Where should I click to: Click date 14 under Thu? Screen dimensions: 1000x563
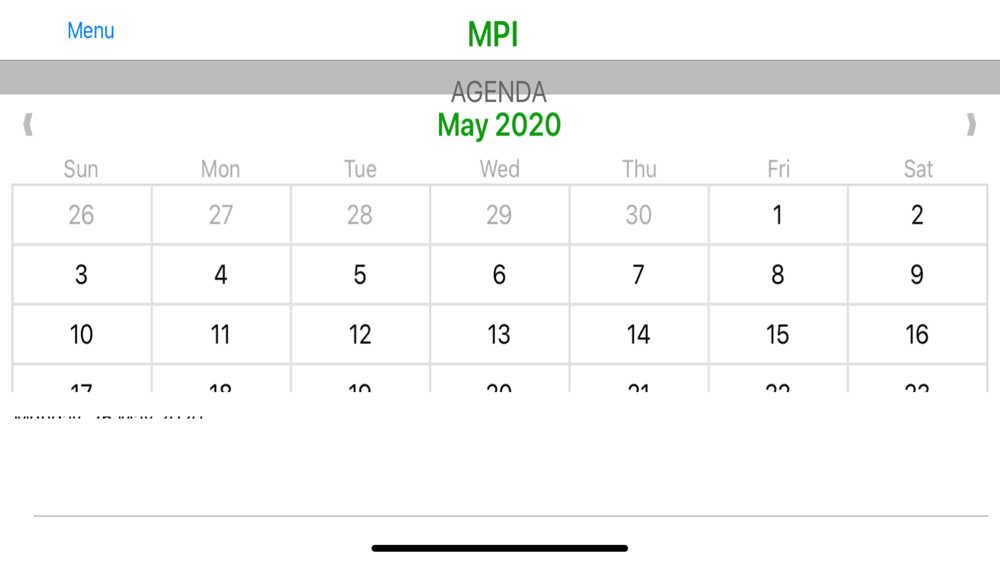(x=638, y=335)
